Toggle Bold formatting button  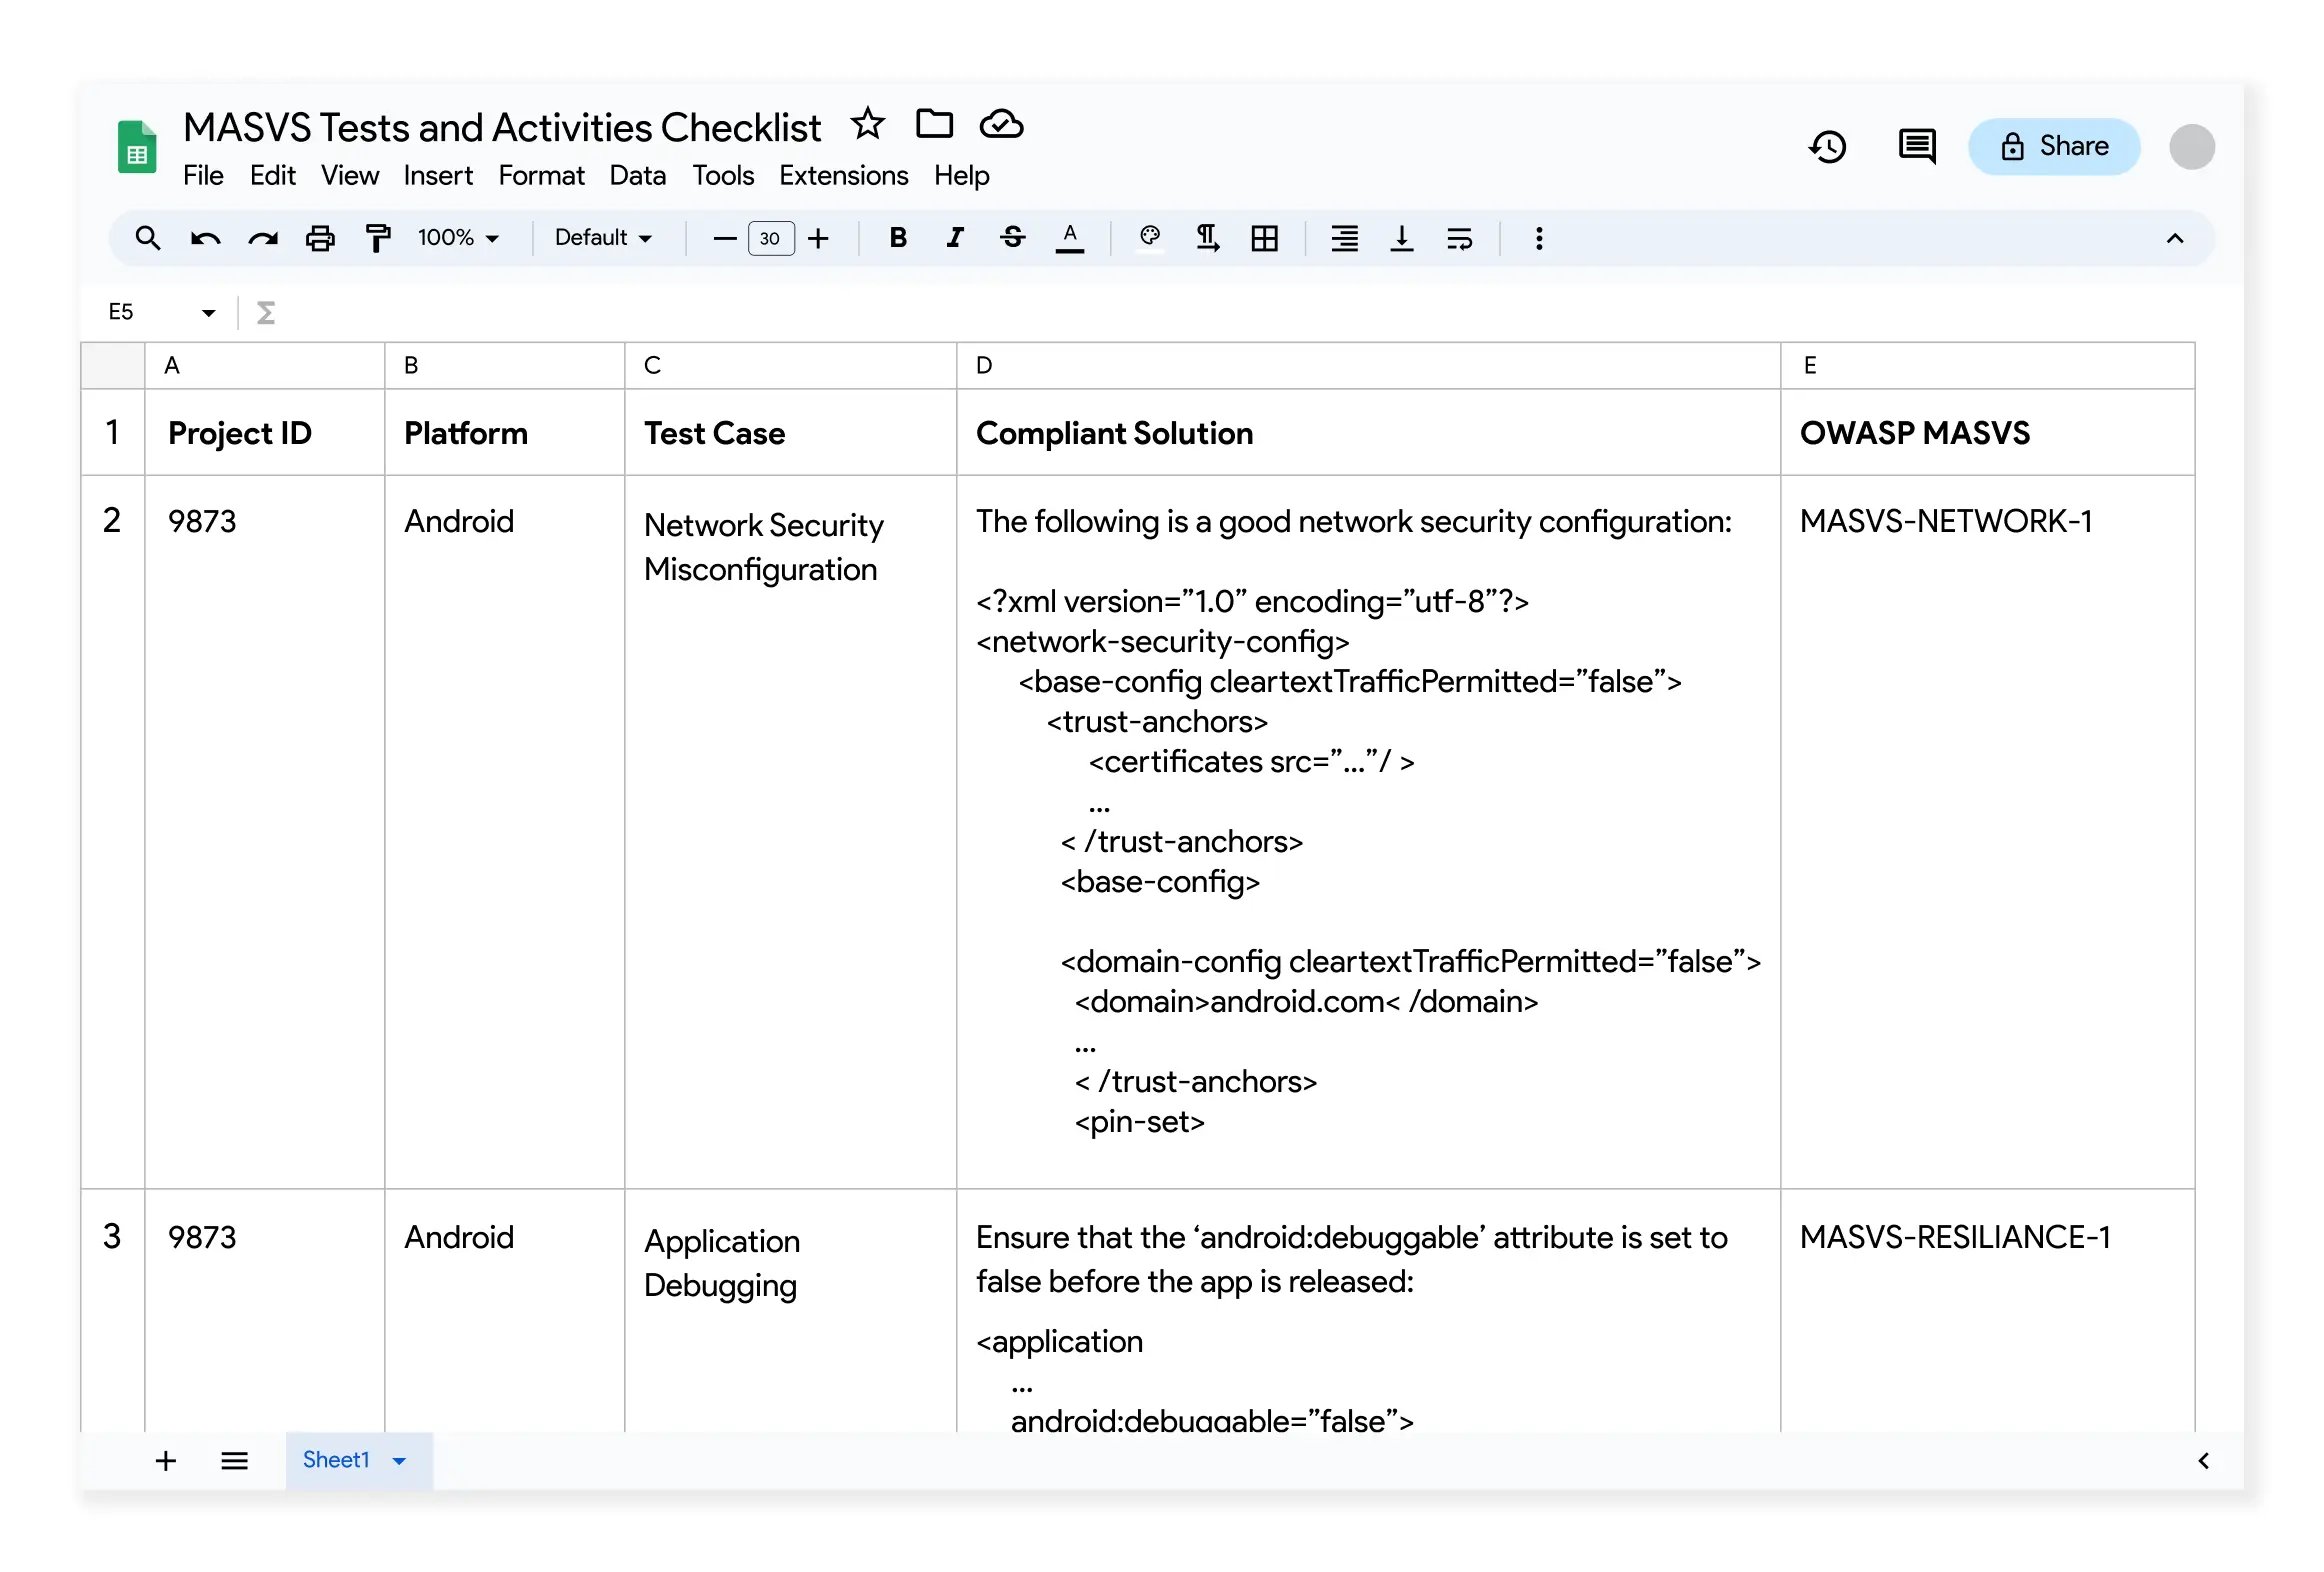pyautogui.click(x=896, y=237)
